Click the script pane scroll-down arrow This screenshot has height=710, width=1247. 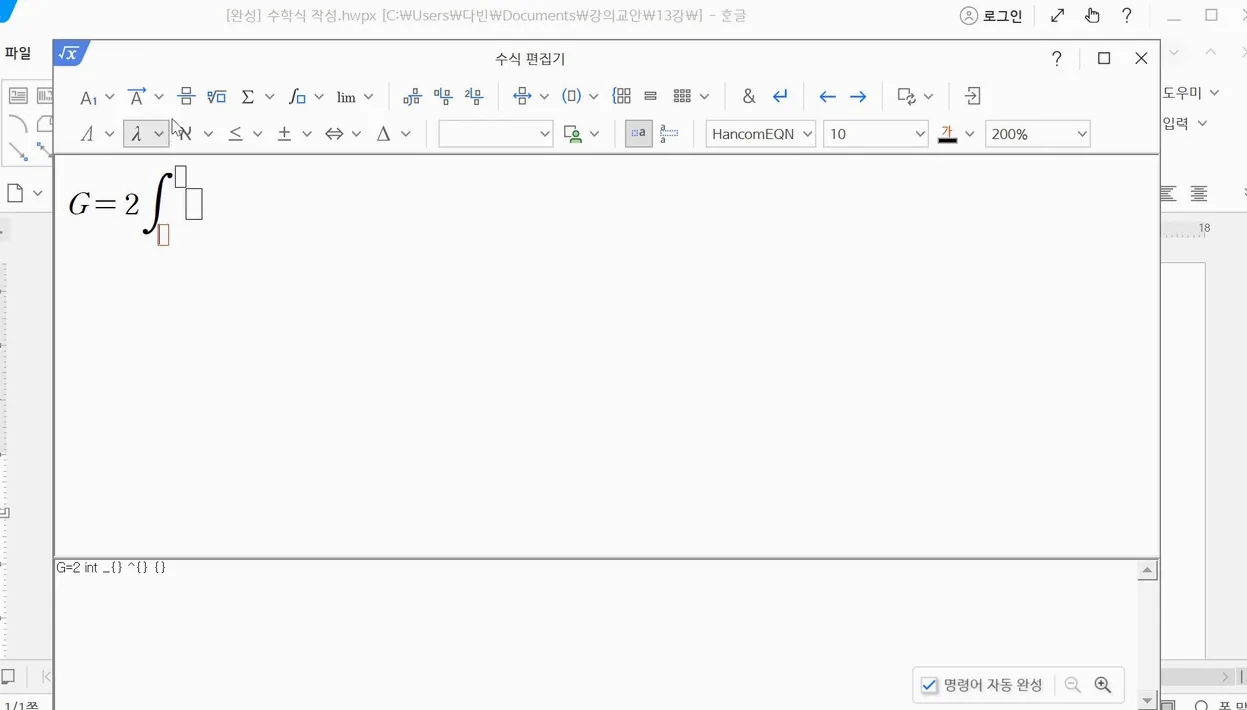pos(1148,701)
